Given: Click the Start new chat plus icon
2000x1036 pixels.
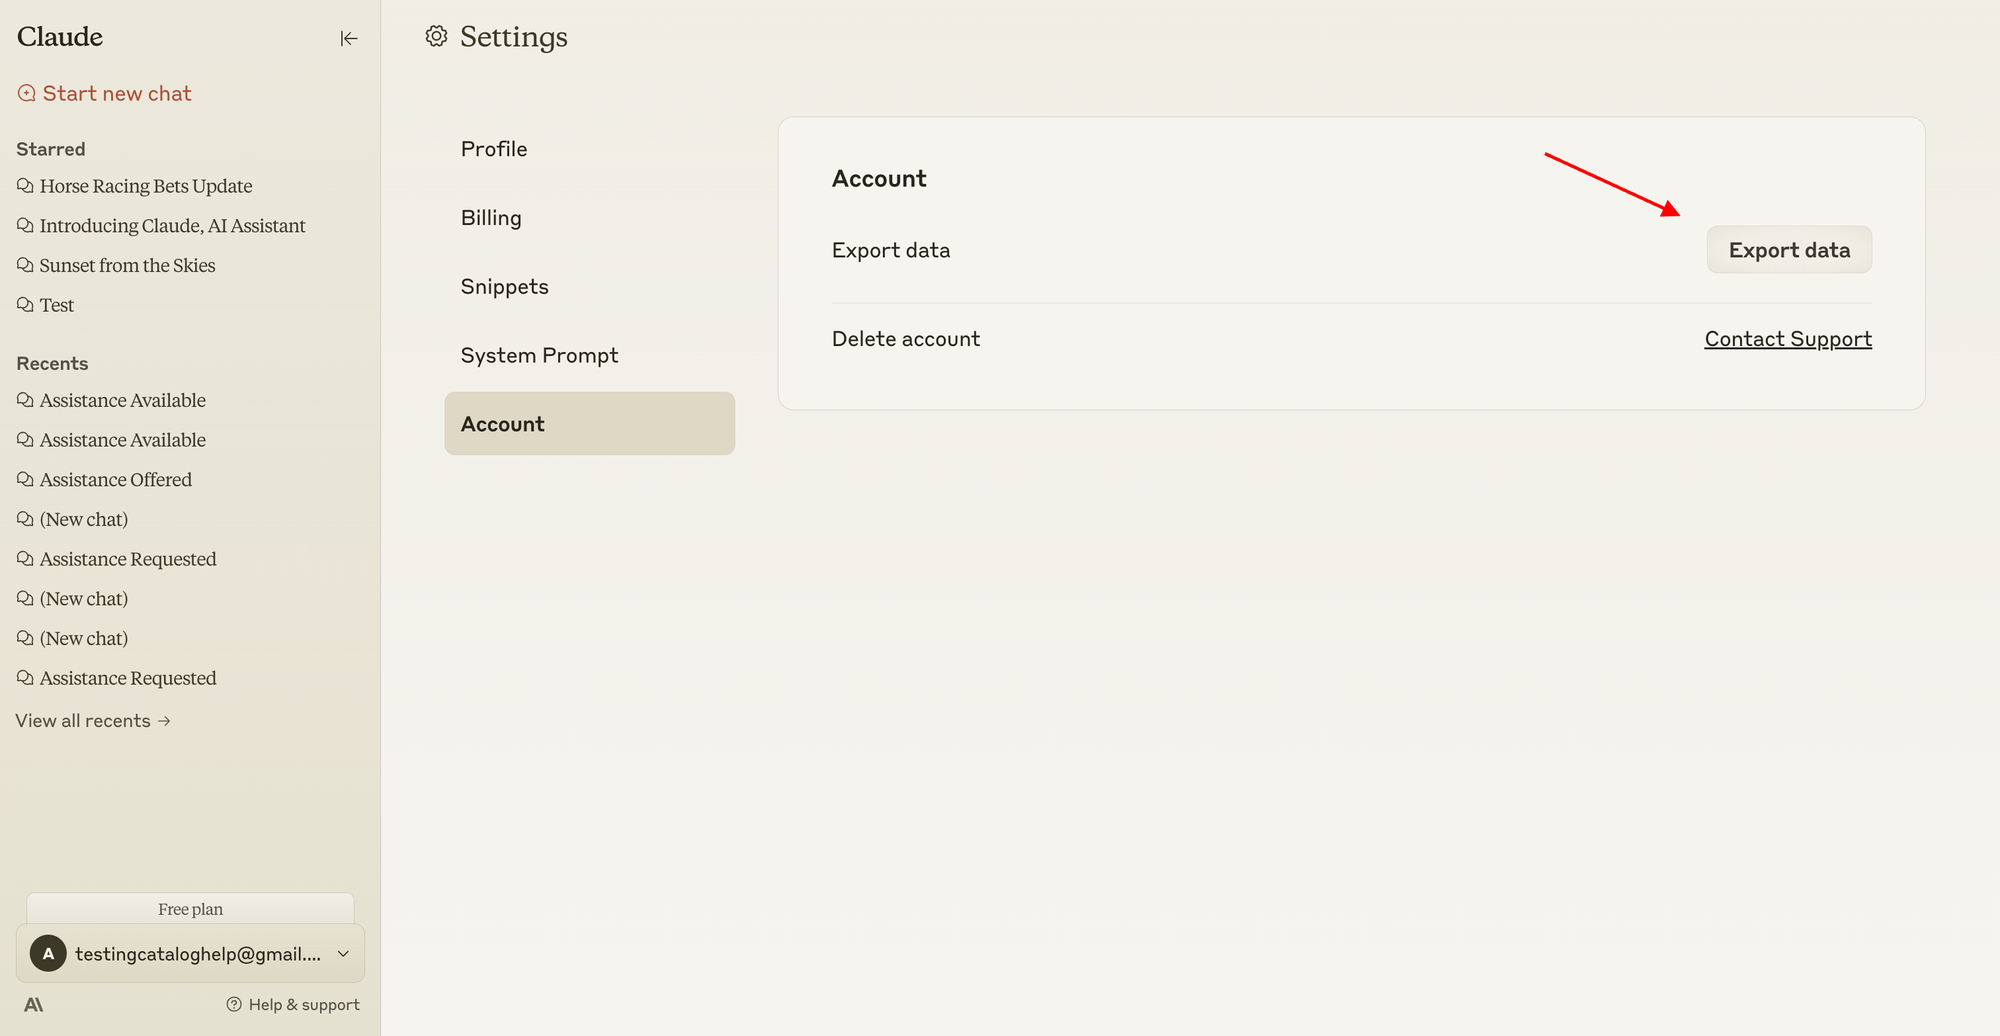Looking at the screenshot, I should point(27,93).
